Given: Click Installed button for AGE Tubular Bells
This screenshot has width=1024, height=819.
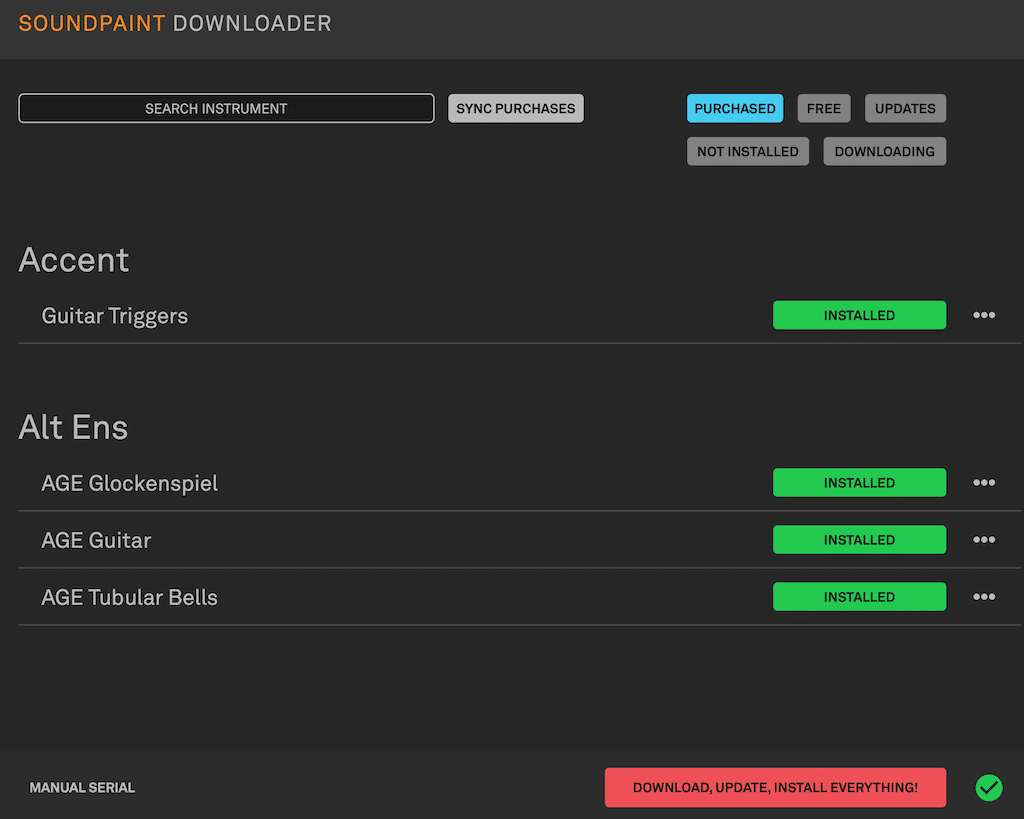Looking at the screenshot, I should click(x=859, y=597).
